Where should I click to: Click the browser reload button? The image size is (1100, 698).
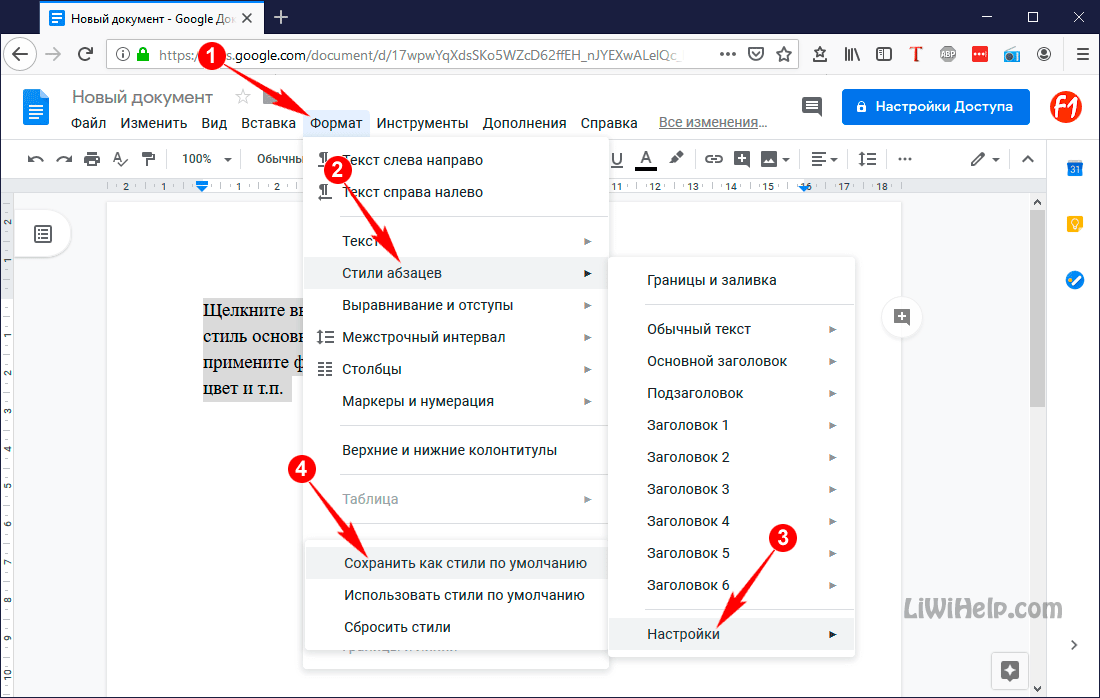point(85,54)
